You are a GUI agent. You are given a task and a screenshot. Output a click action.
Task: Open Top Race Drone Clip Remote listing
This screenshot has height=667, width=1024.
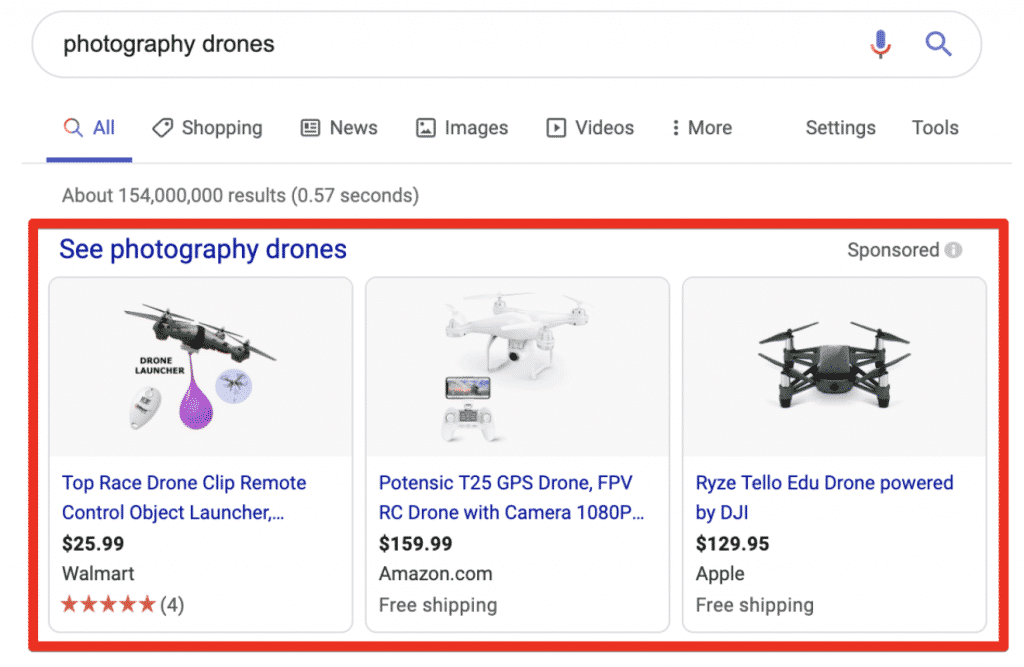pos(184,497)
